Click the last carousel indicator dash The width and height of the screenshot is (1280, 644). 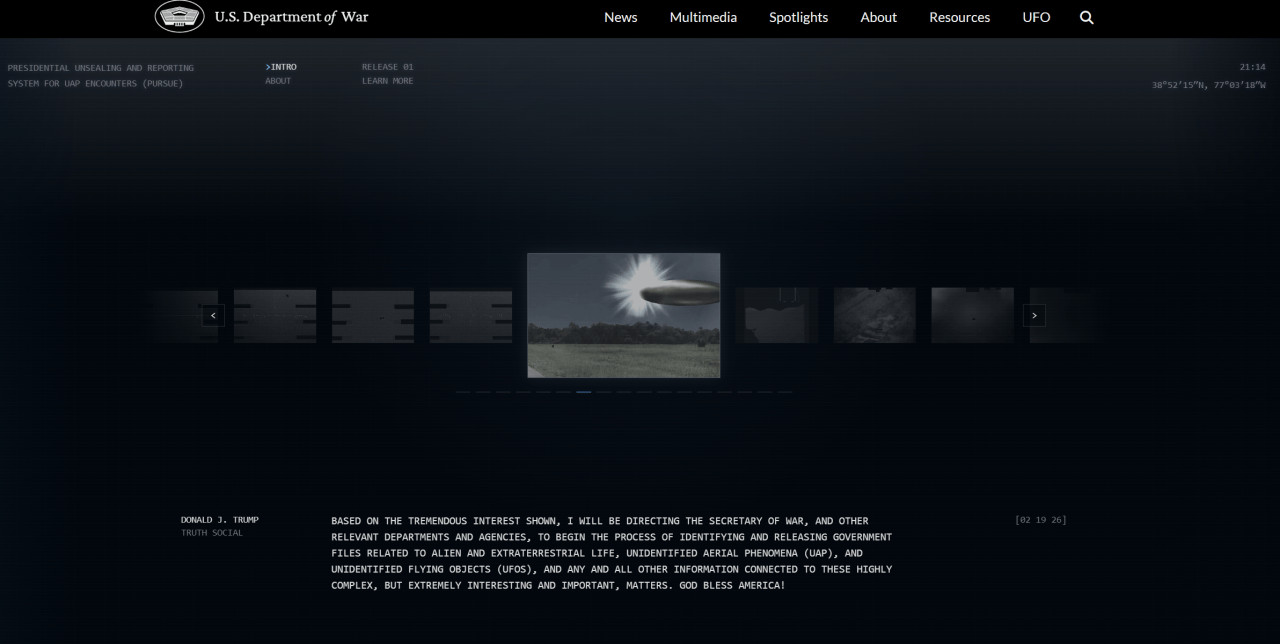point(785,392)
